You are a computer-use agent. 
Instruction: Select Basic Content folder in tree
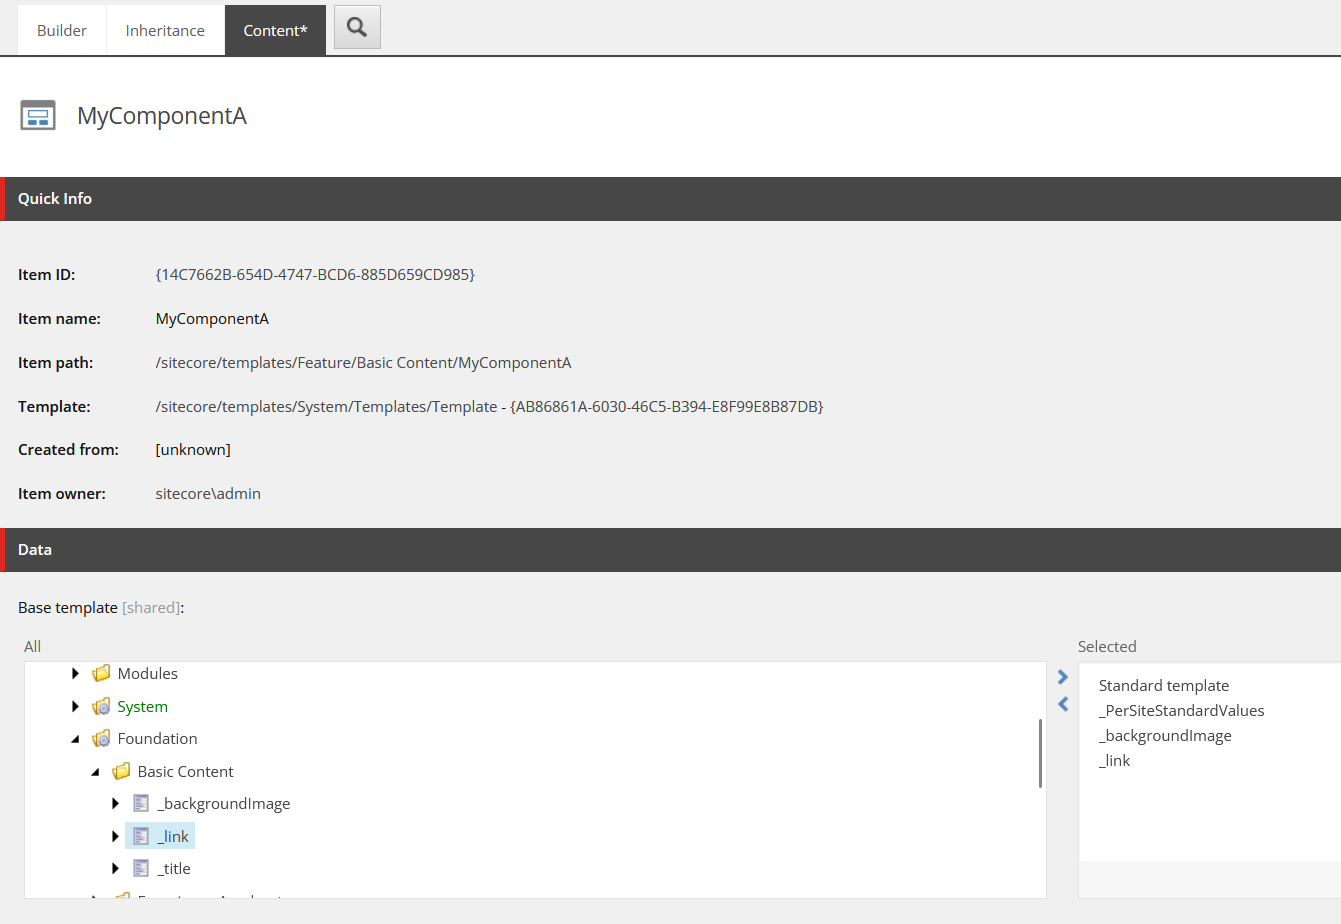point(186,772)
